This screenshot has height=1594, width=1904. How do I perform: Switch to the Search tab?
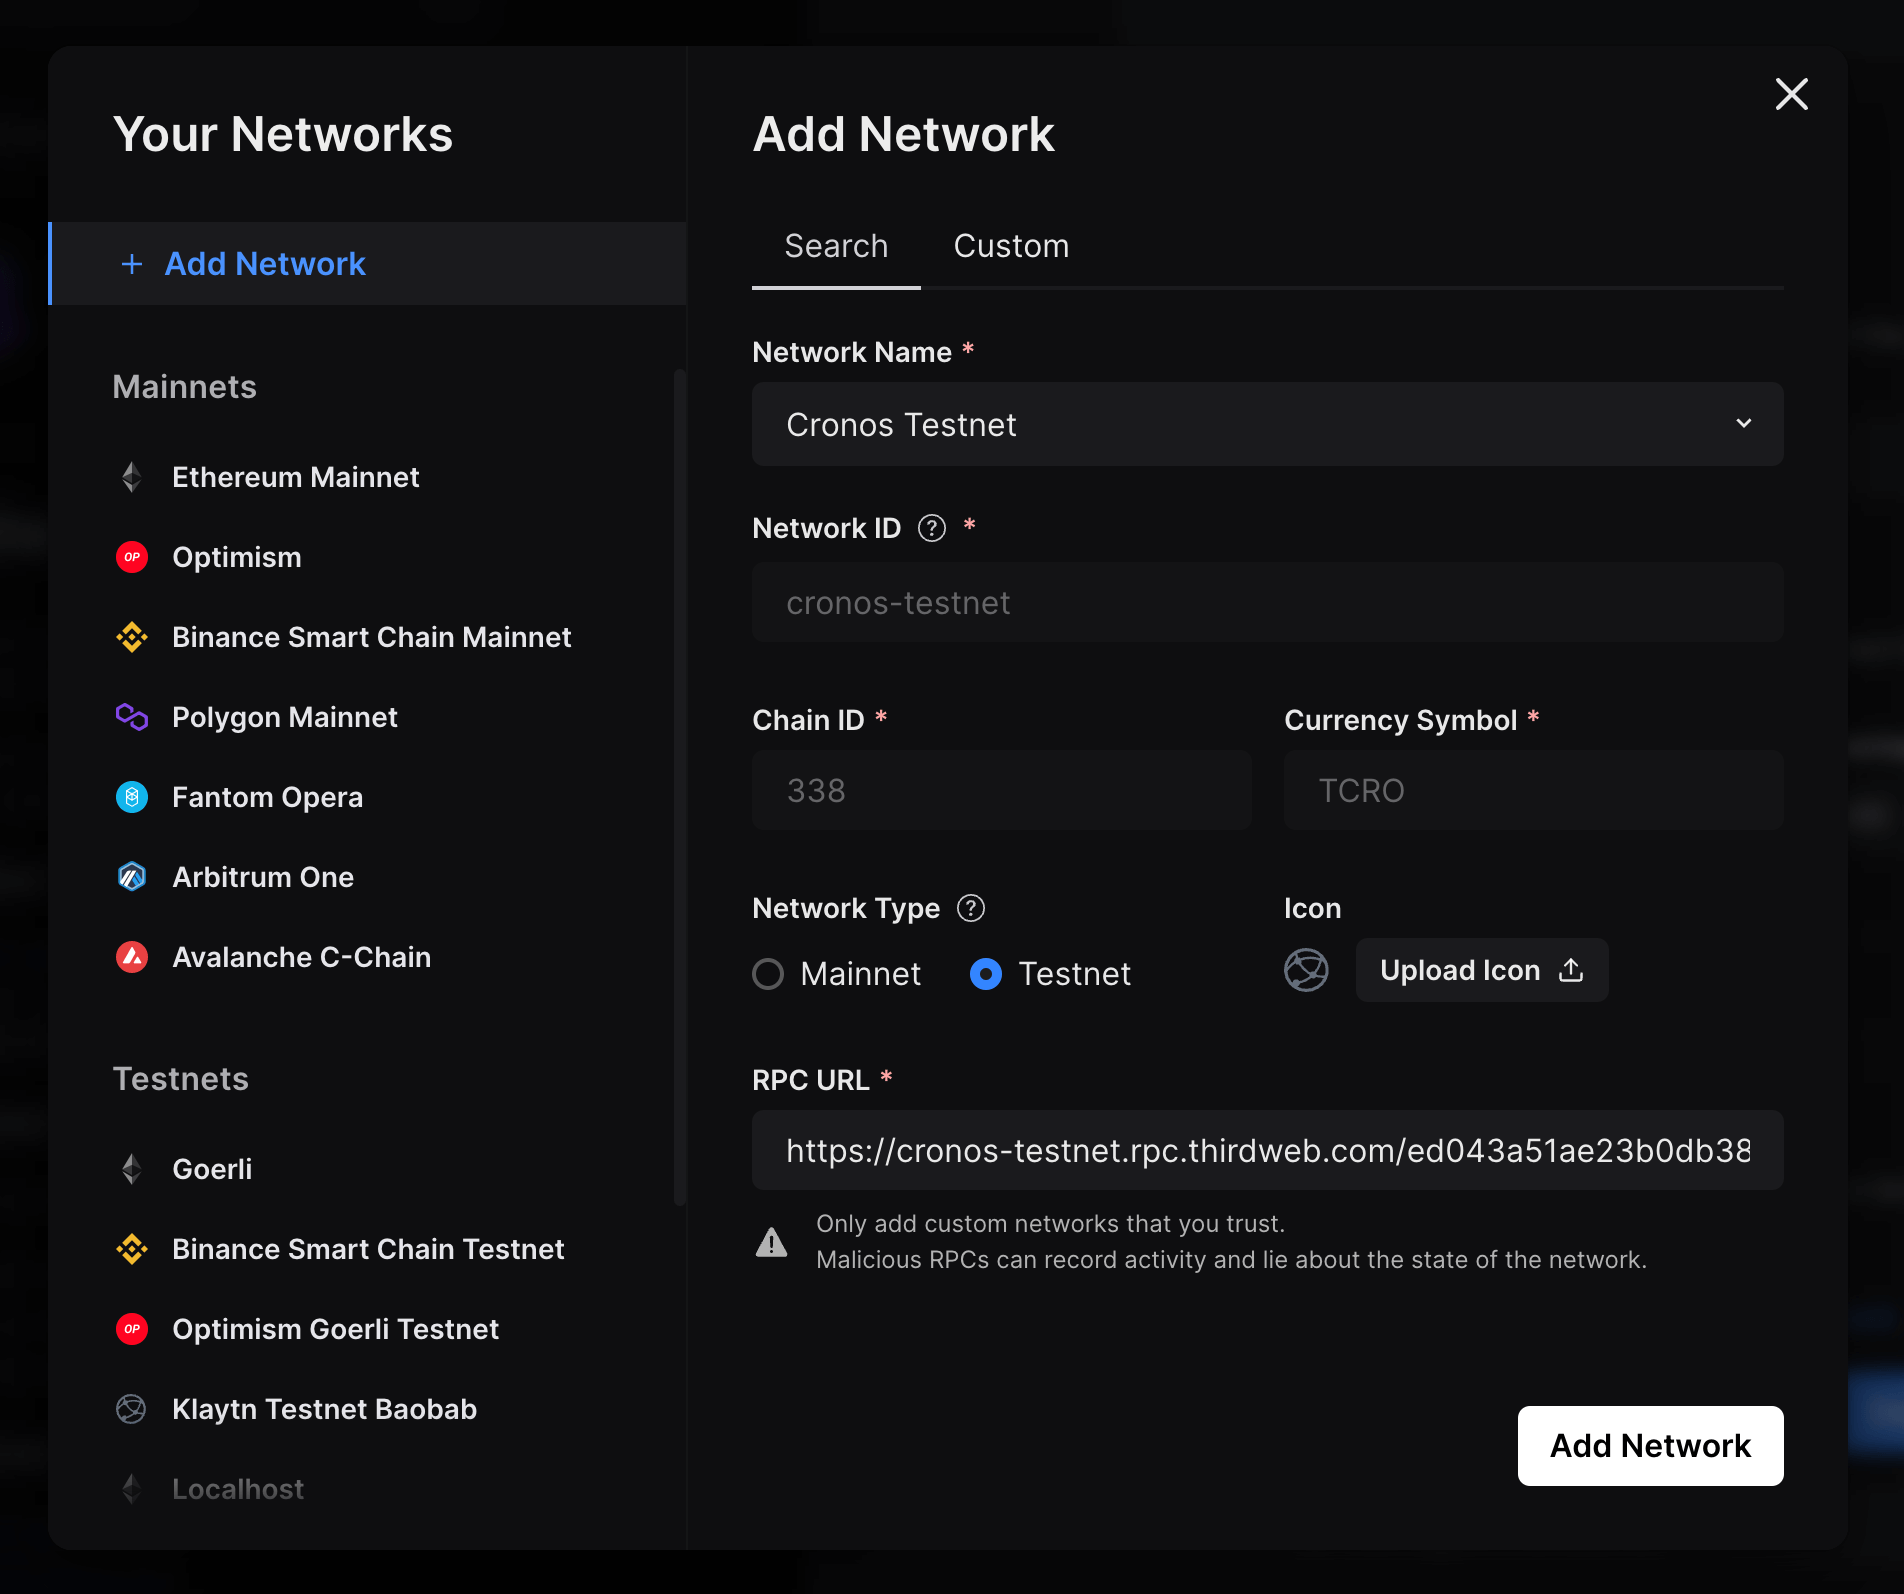coord(836,246)
